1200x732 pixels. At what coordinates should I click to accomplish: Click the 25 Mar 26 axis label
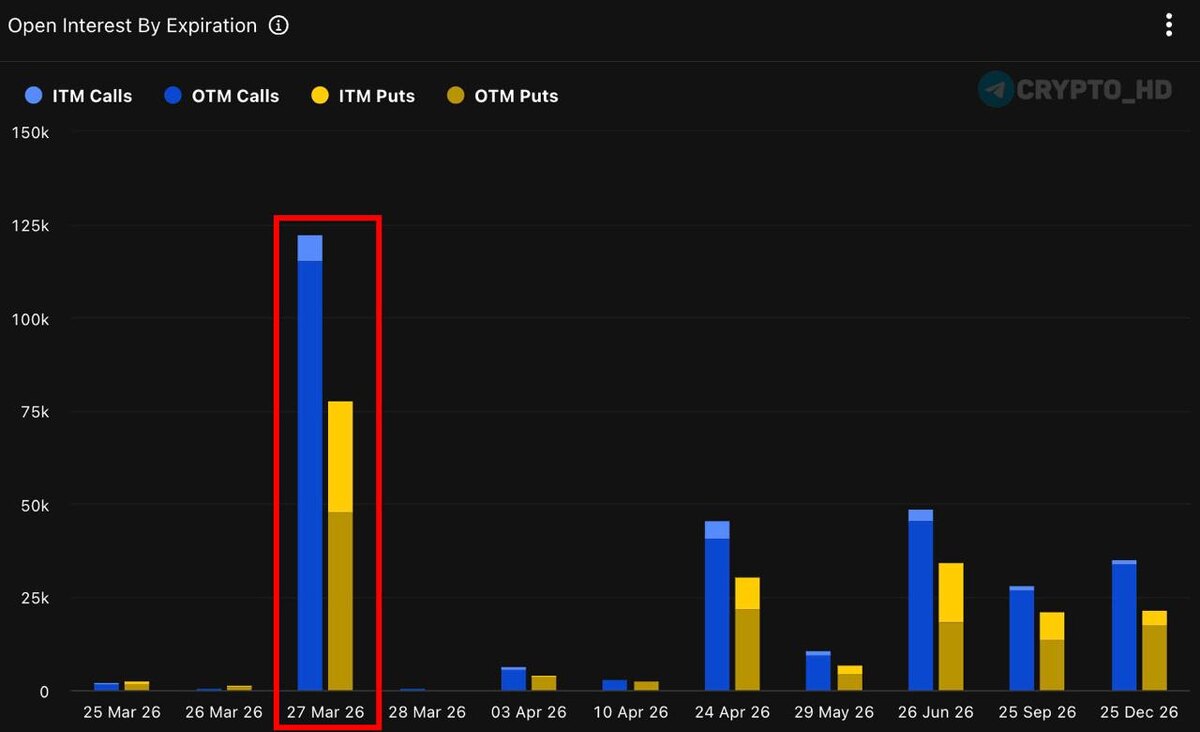[122, 713]
